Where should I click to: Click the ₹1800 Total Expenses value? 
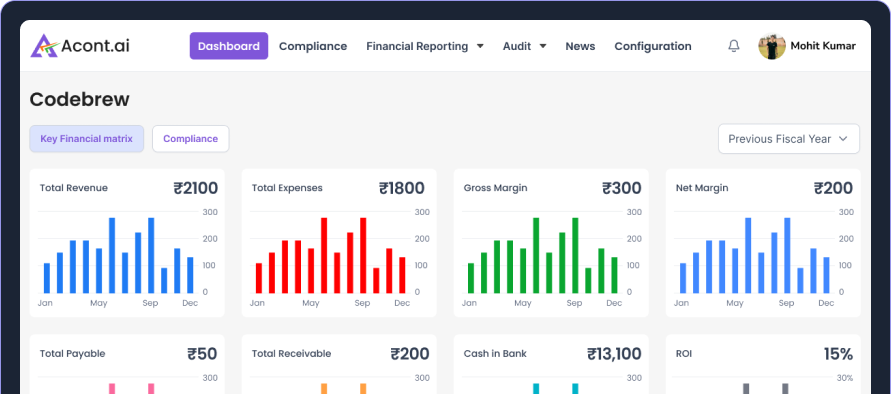tap(402, 188)
